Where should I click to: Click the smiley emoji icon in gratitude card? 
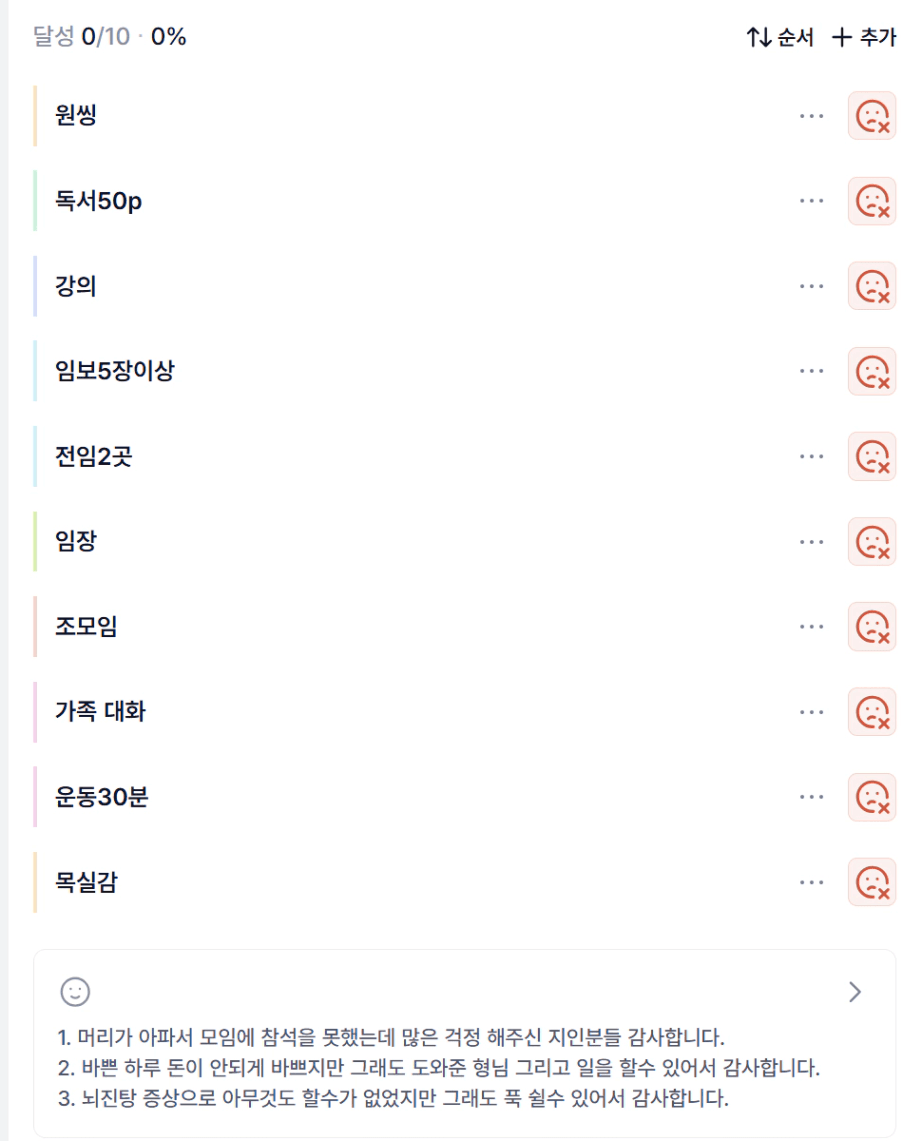75,991
